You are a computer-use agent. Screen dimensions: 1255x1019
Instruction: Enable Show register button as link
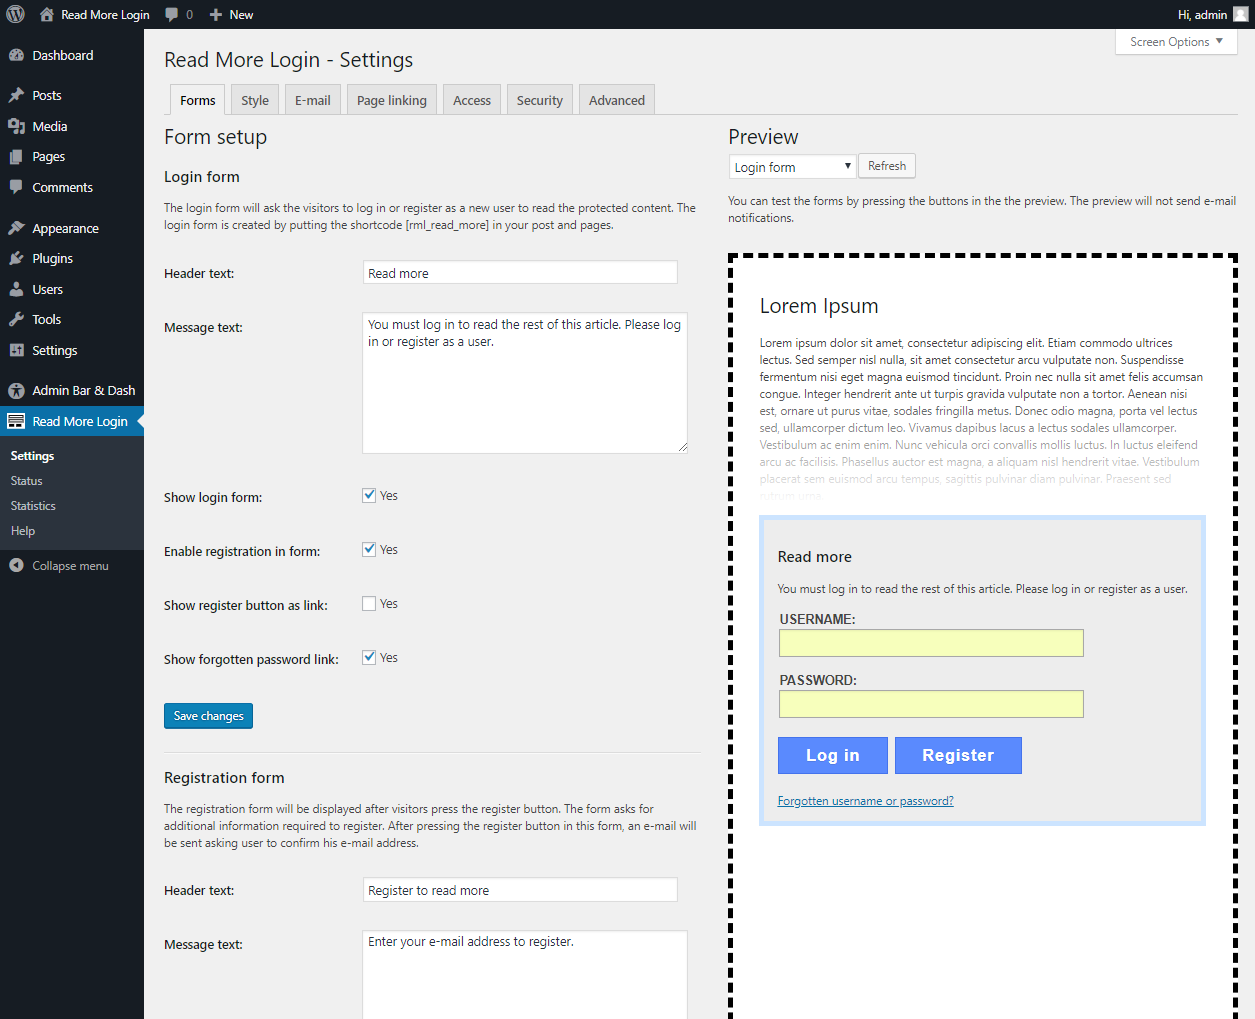pyautogui.click(x=369, y=603)
